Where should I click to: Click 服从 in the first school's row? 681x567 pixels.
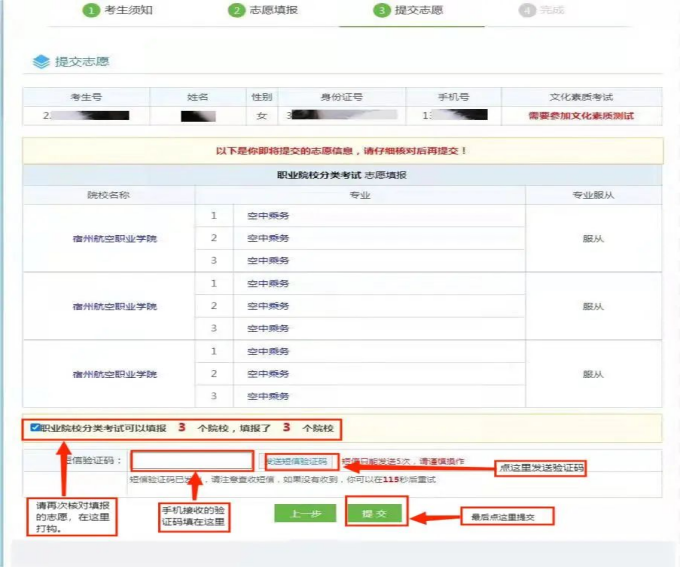click(x=594, y=239)
